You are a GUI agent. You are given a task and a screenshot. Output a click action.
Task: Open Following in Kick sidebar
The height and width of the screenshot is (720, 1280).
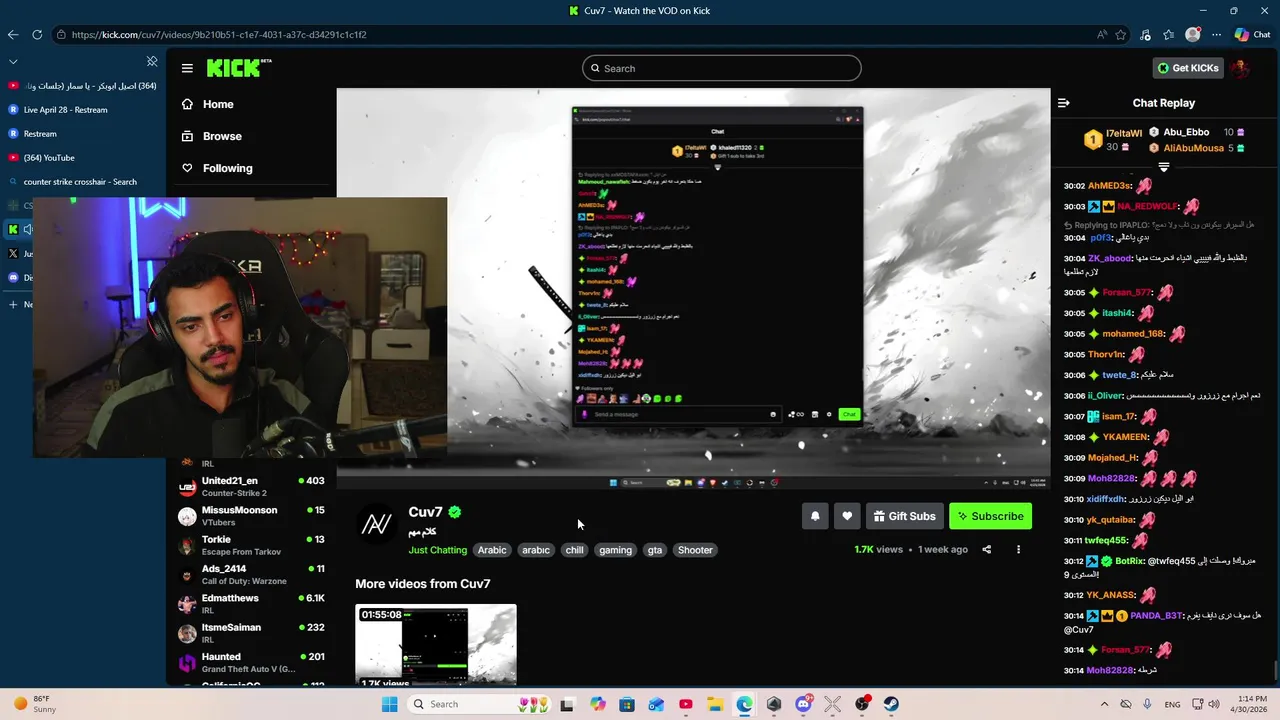pyautogui.click(x=217, y=168)
